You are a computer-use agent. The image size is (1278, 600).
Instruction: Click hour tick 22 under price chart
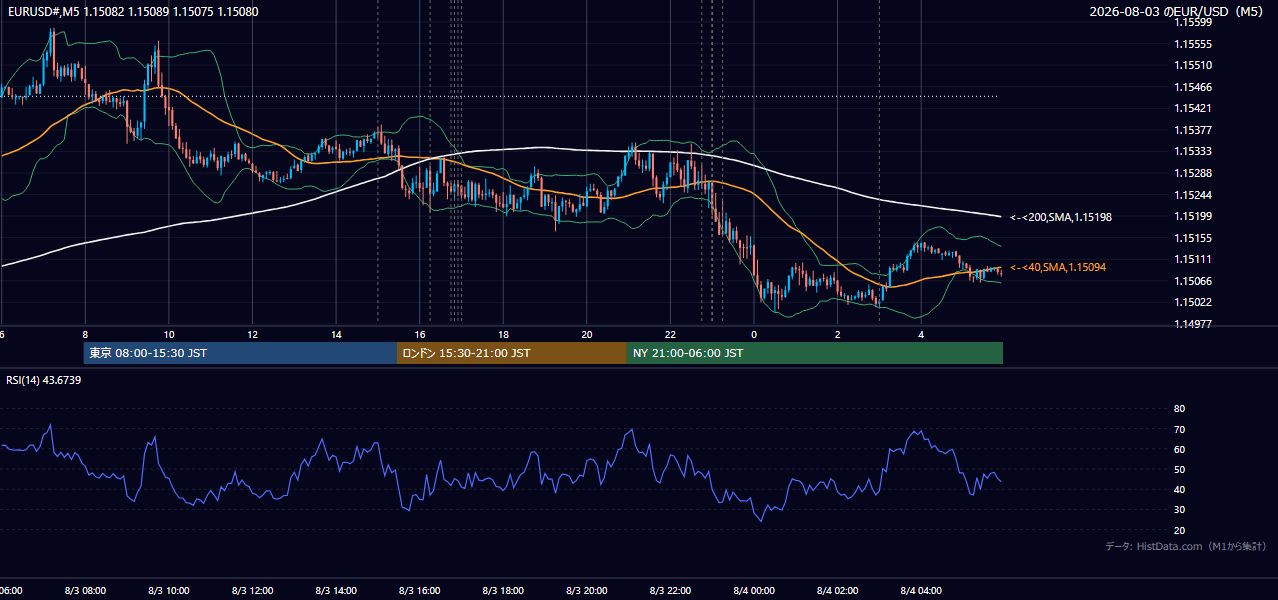[x=671, y=334]
